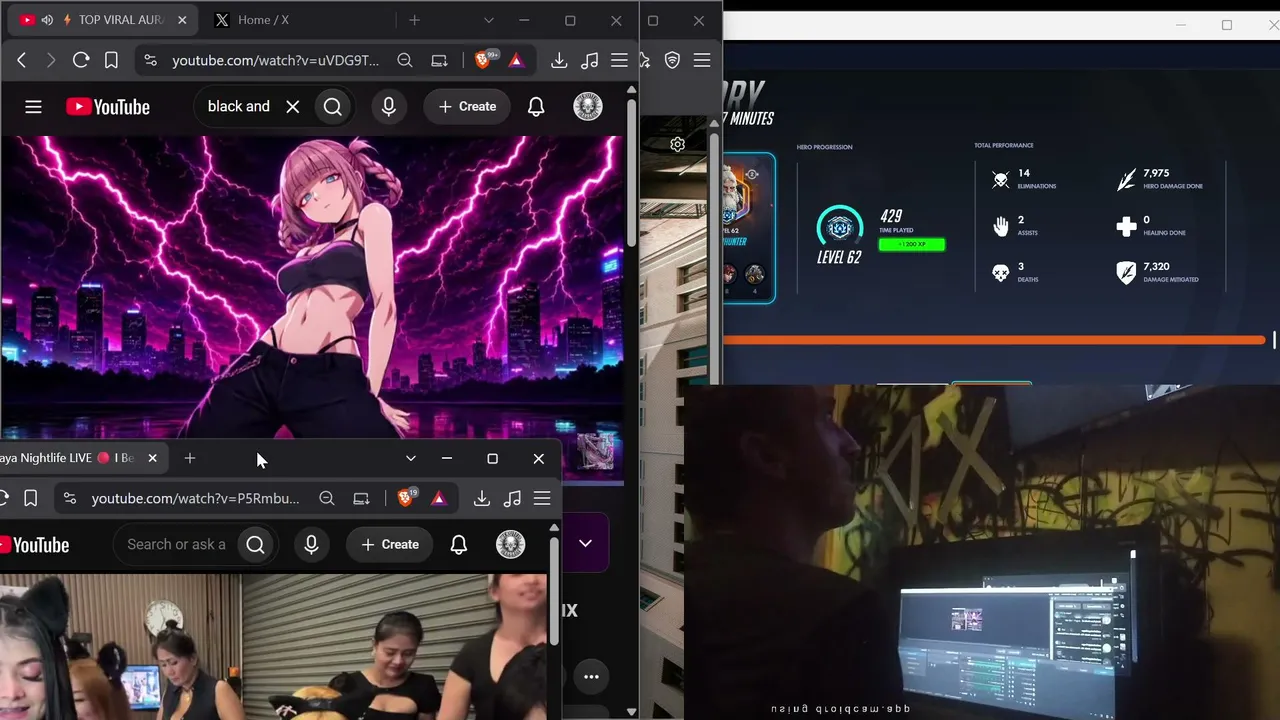Viewport: 1280px width, 720px height.
Task: Click Create in the top YouTube window
Action: 467,107
